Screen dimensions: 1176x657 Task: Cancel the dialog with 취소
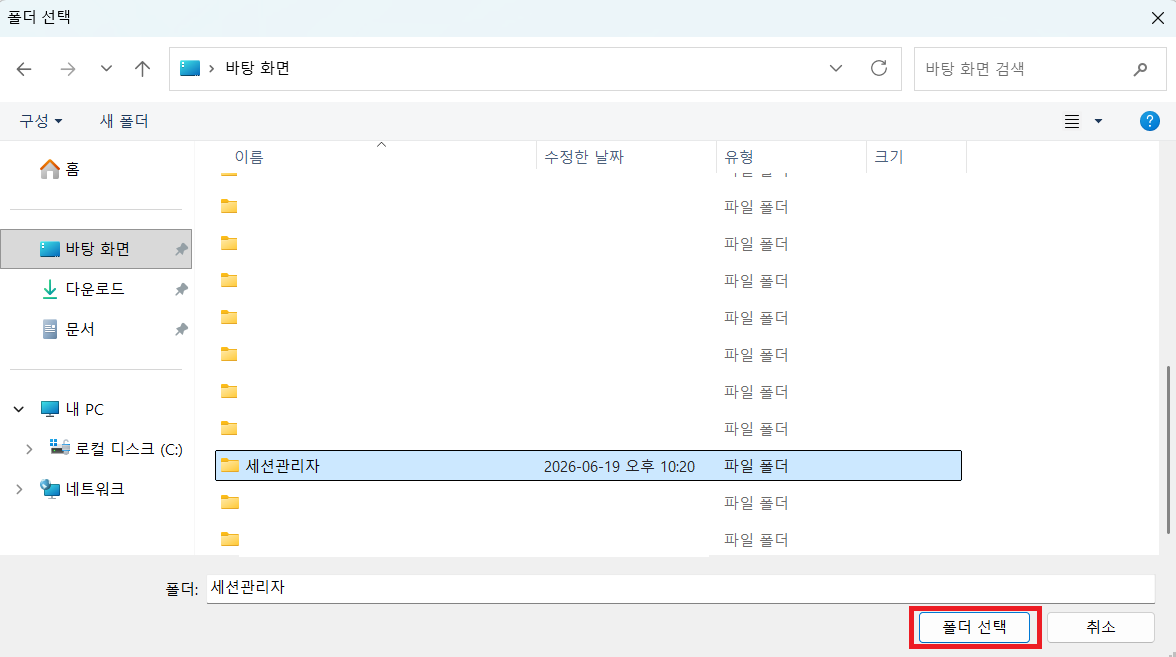(x=1100, y=627)
